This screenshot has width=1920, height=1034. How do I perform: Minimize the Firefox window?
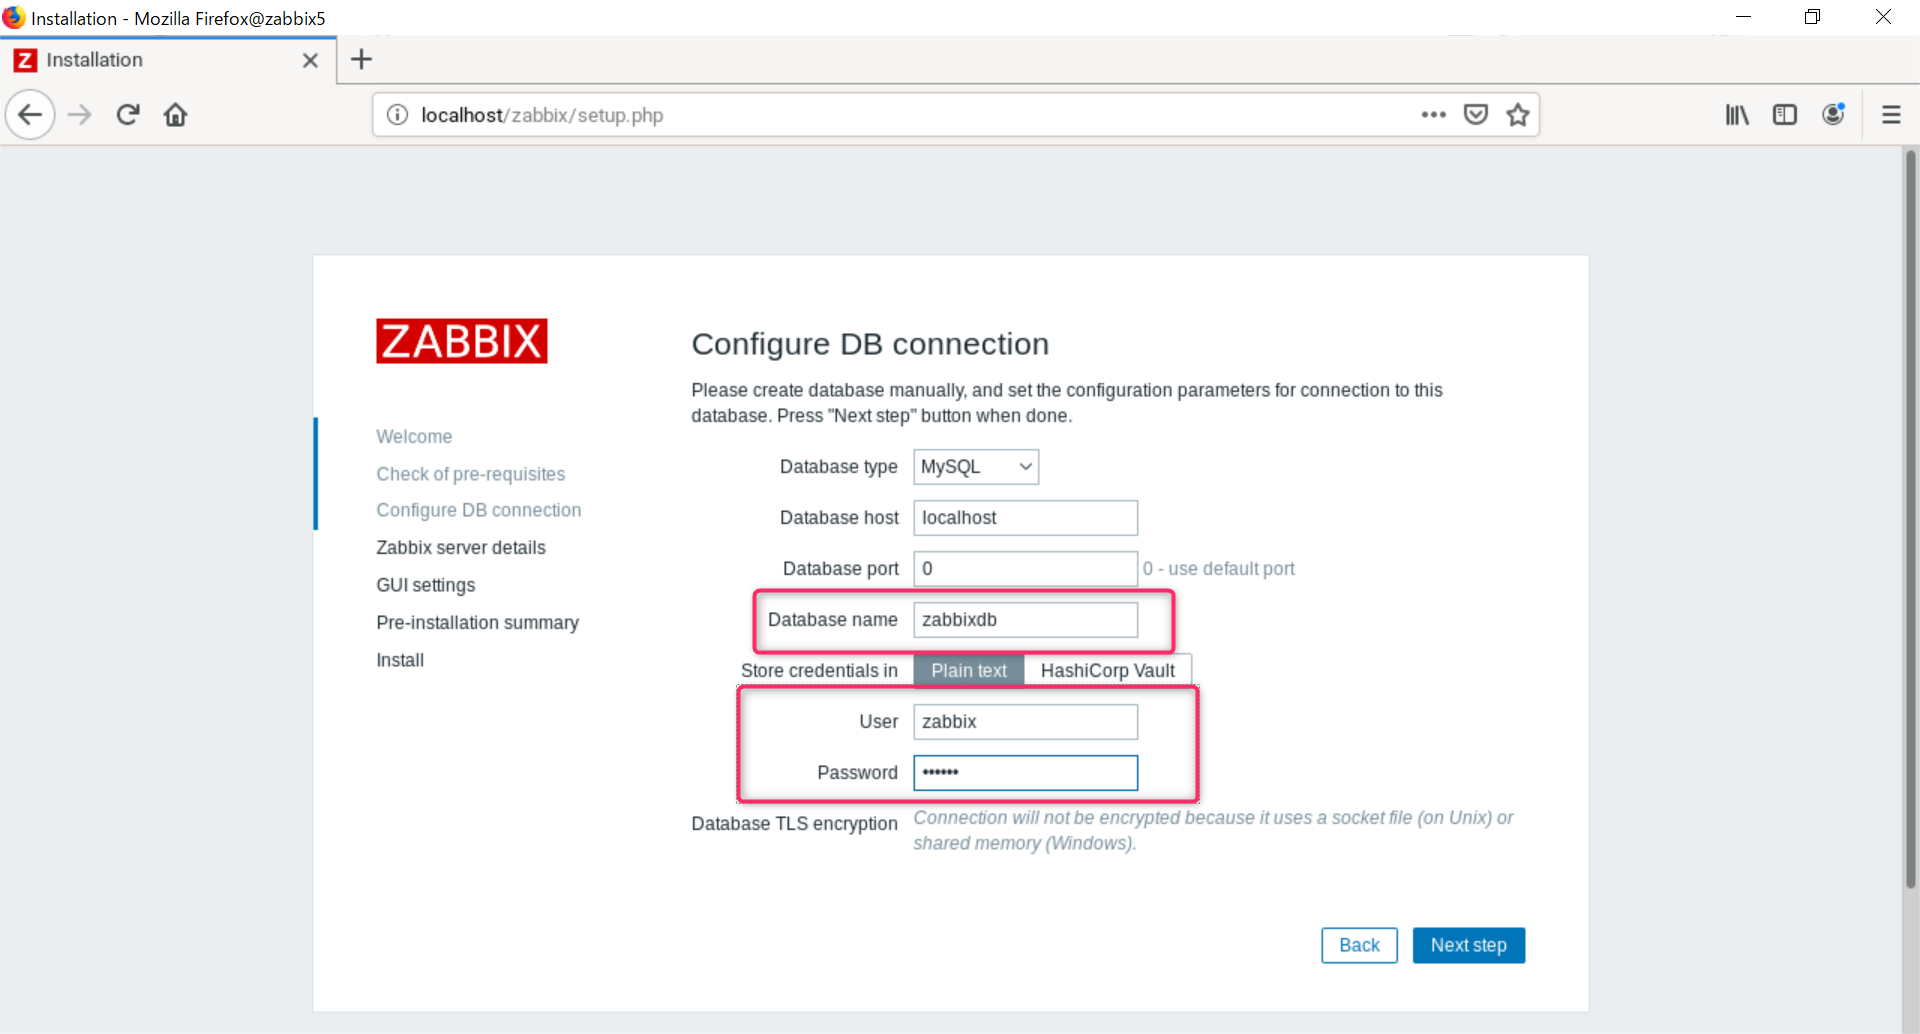[x=1743, y=17]
